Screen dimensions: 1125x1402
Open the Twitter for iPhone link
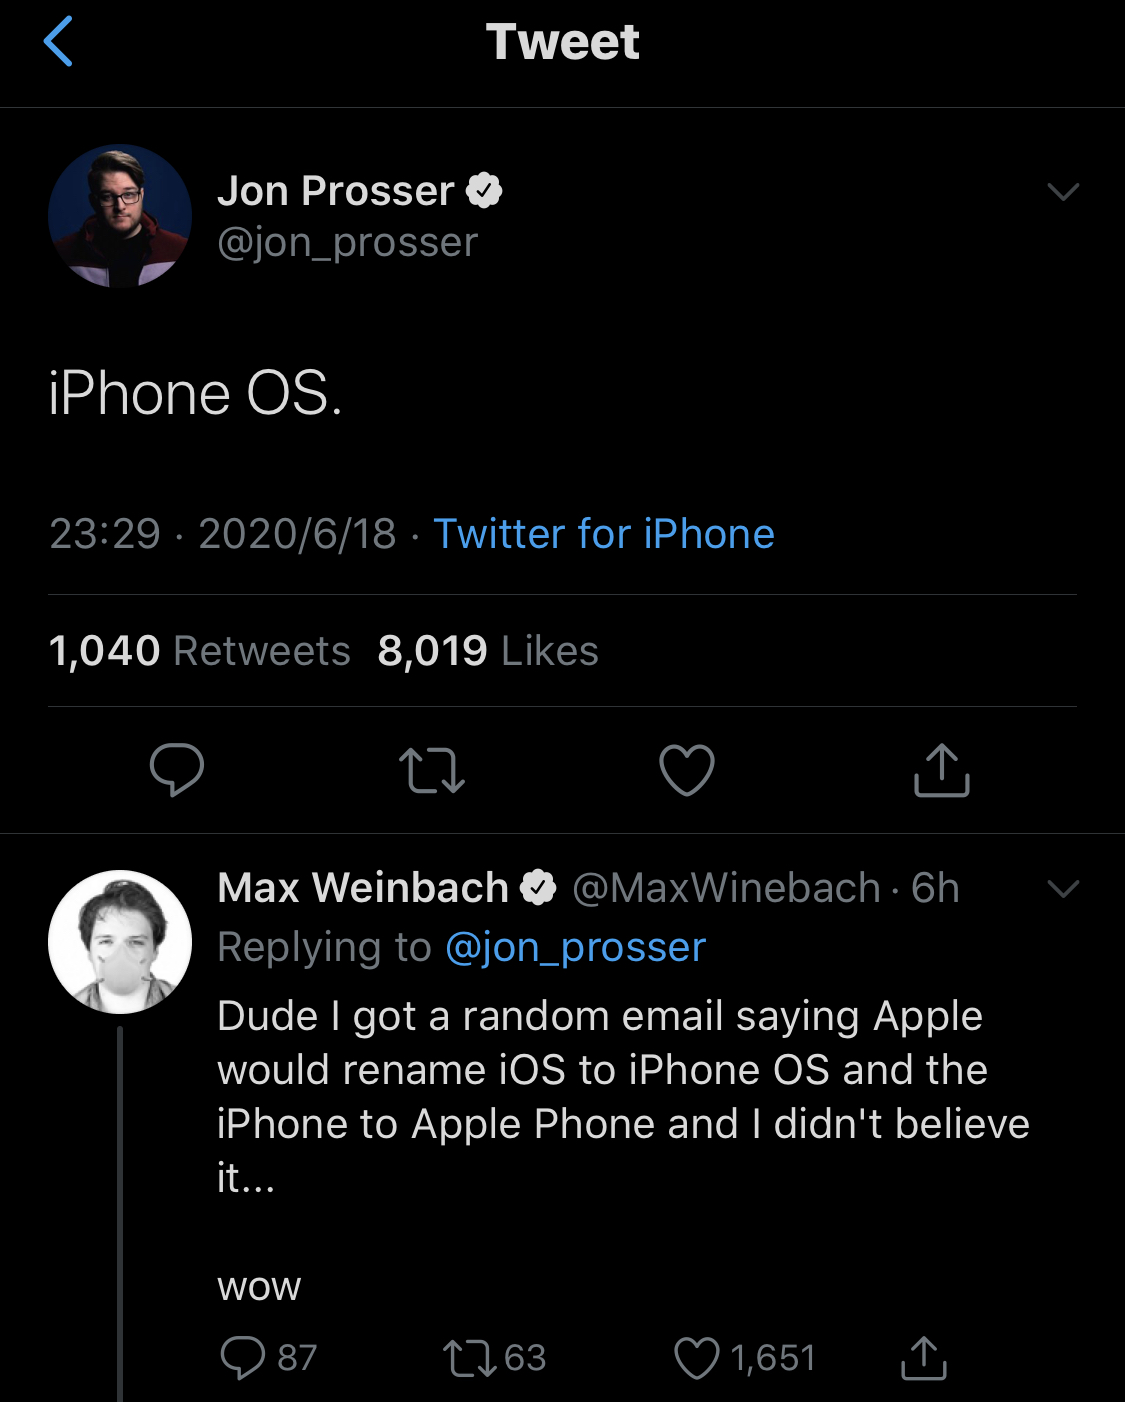[603, 534]
